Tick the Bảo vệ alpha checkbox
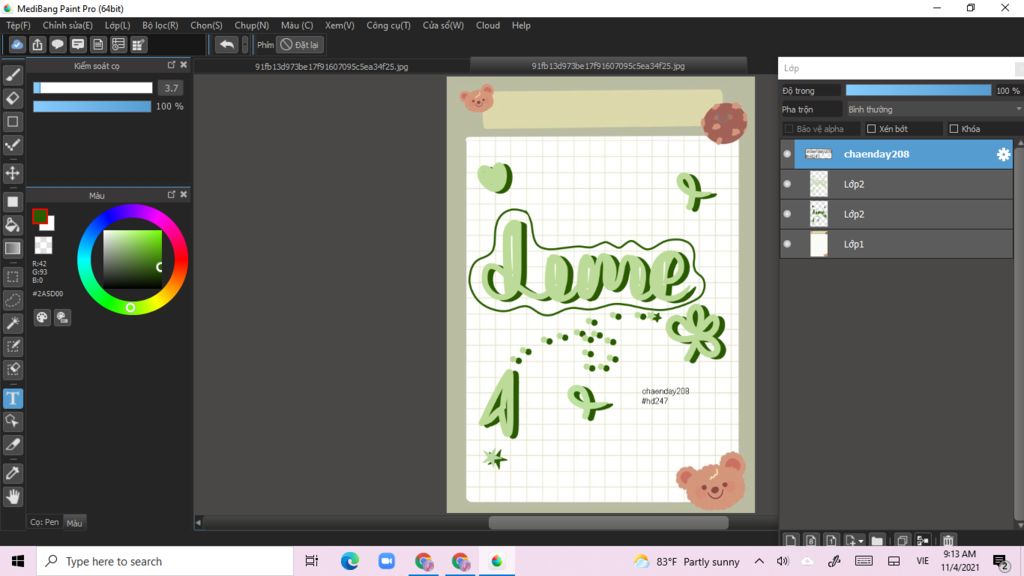 788,129
